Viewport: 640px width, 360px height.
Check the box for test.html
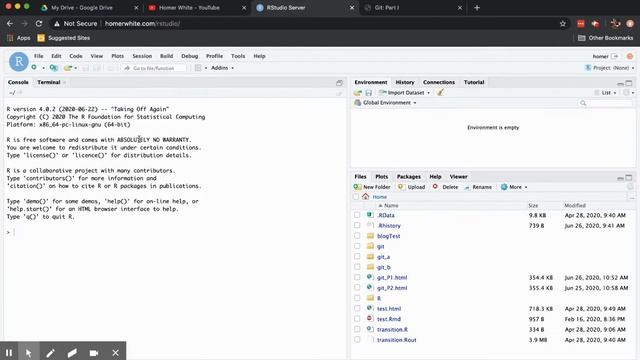coord(357,308)
